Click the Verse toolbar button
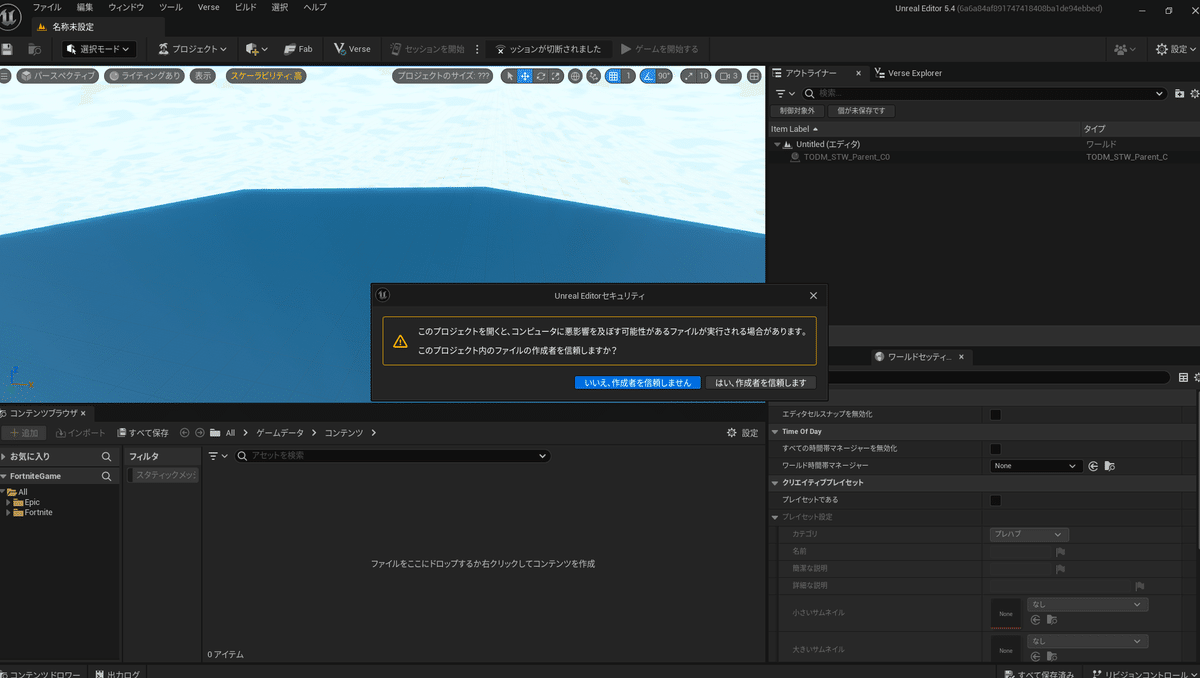Image resolution: width=1200 pixels, height=678 pixels. click(352, 49)
